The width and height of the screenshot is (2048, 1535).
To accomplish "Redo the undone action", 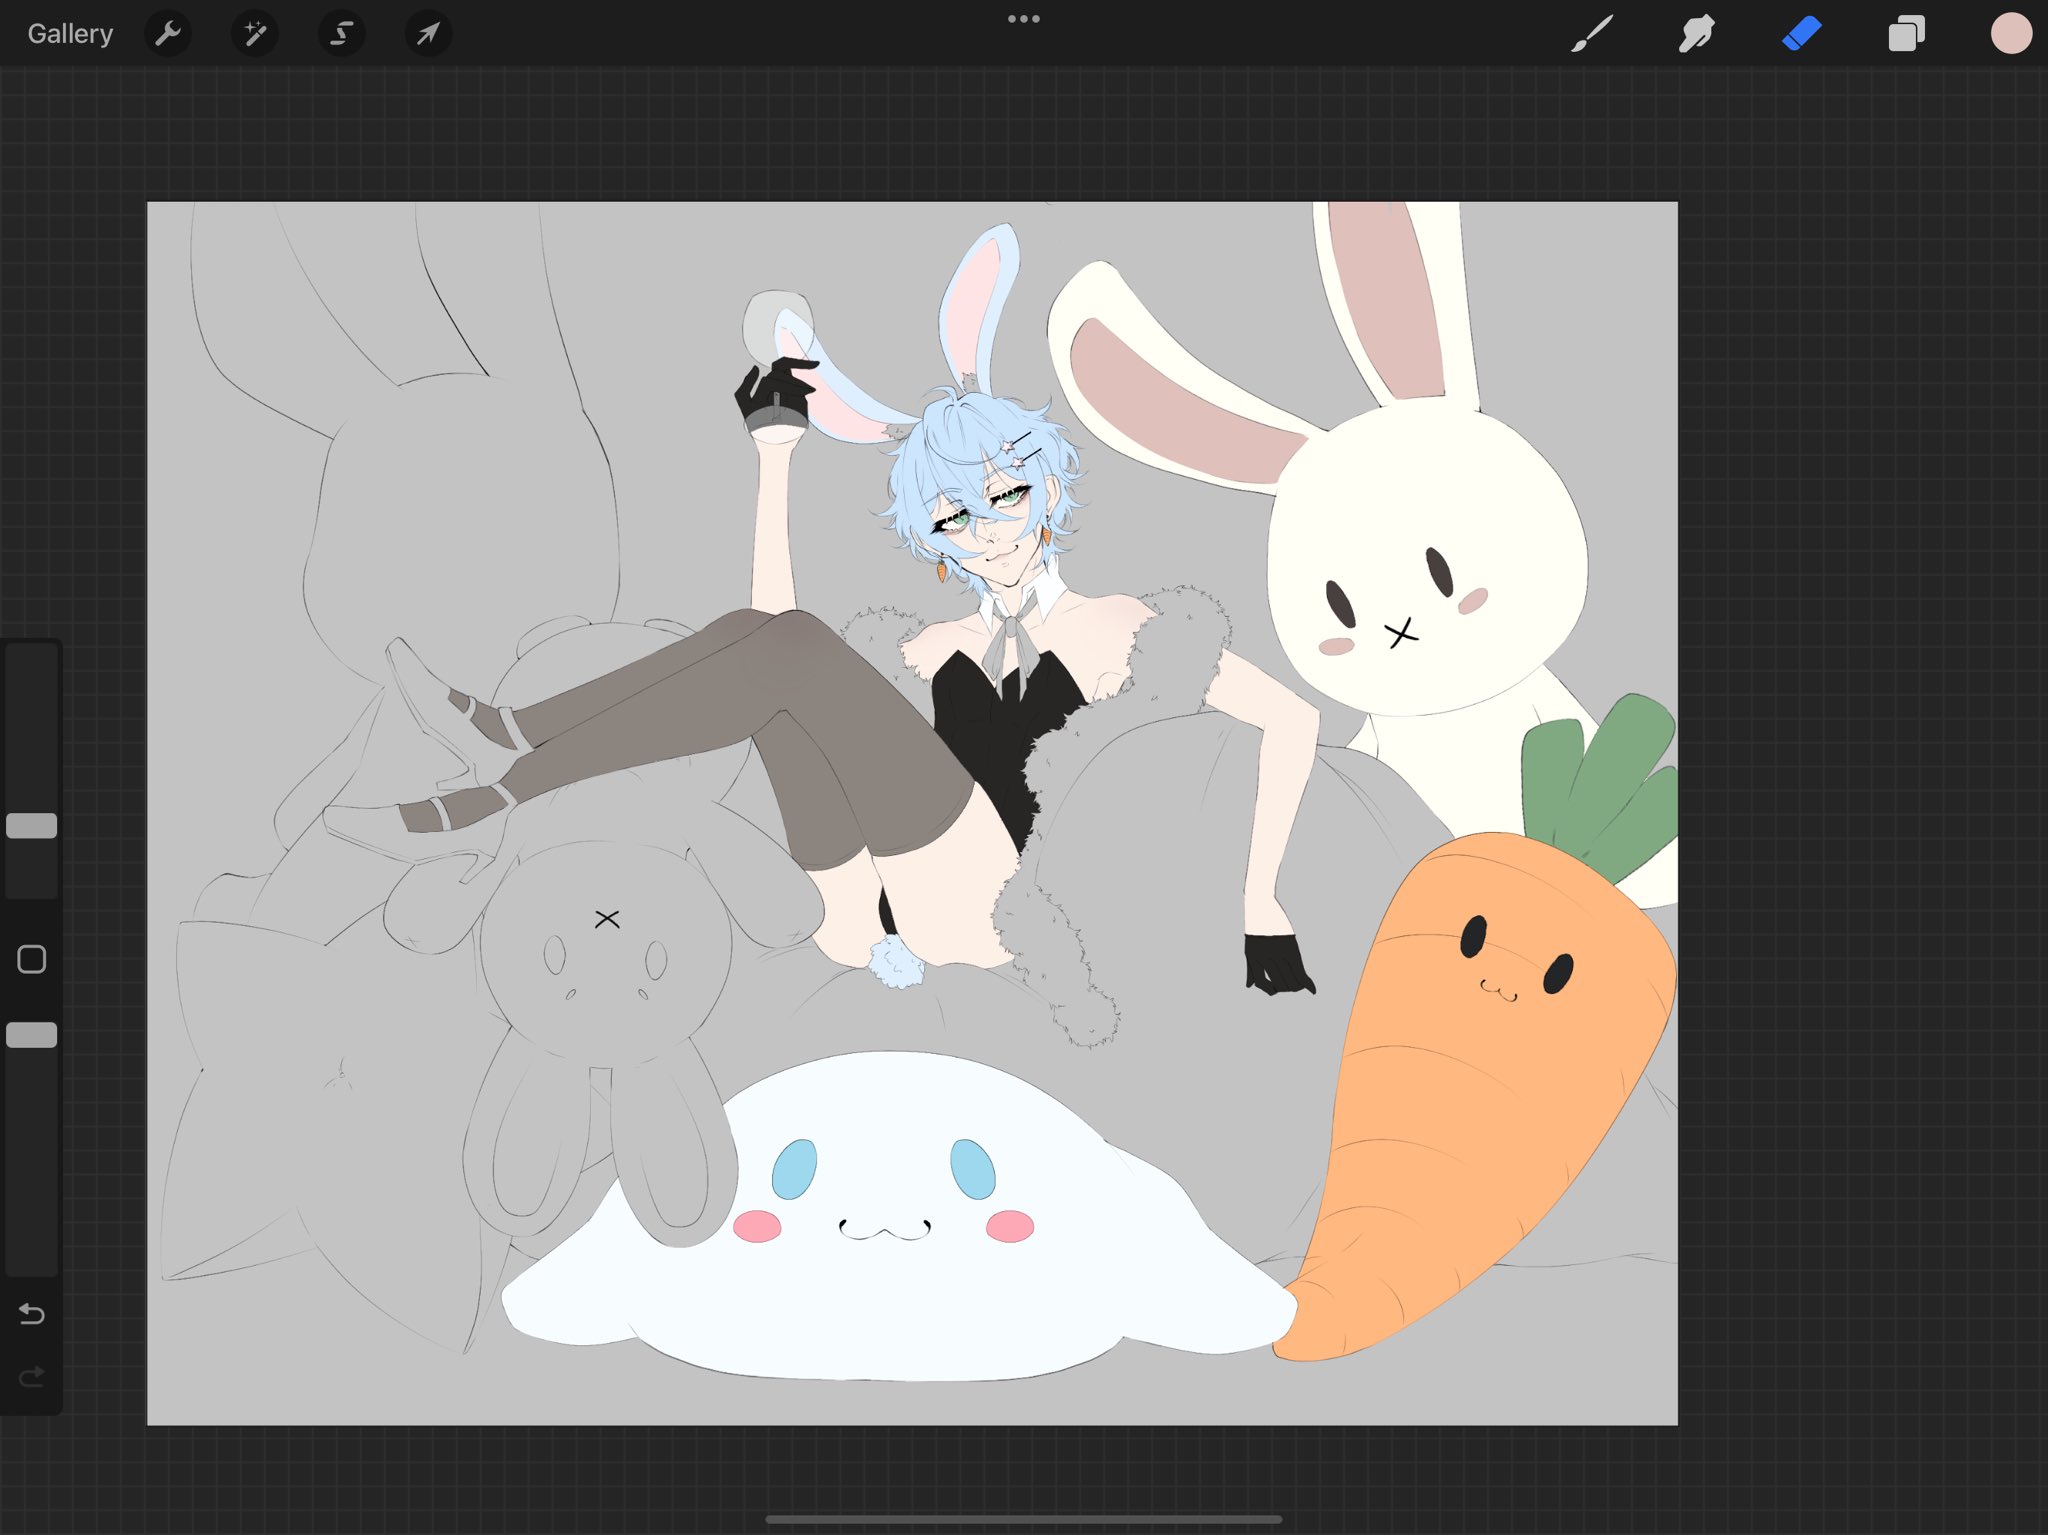I will (32, 1378).
